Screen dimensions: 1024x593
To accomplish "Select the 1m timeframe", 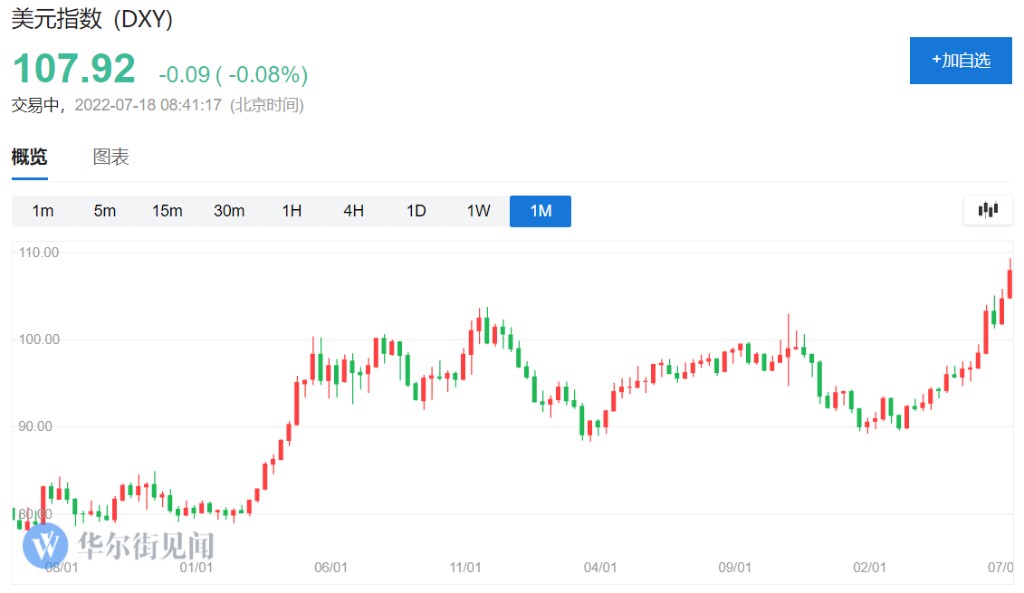I will point(43,211).
